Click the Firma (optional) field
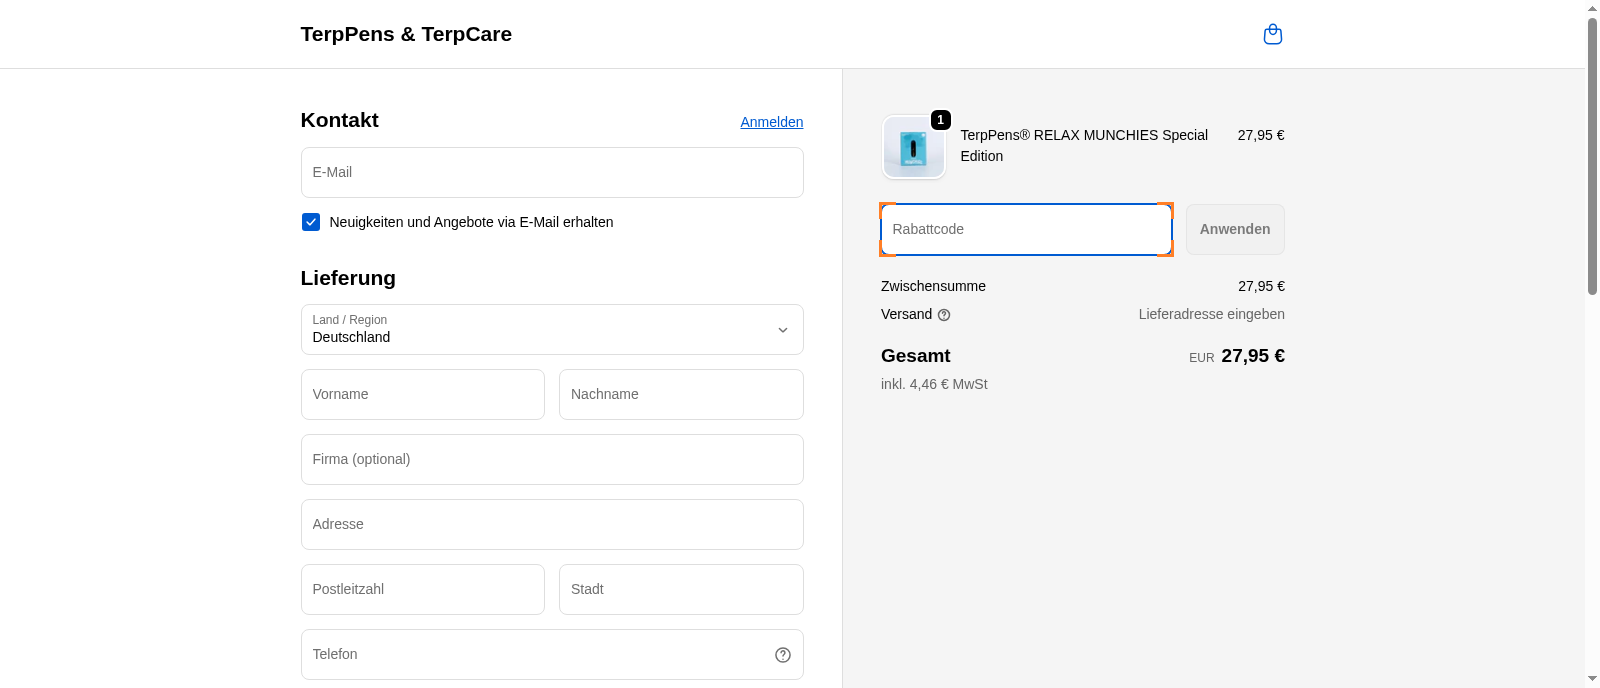 [x=551, y=460]
